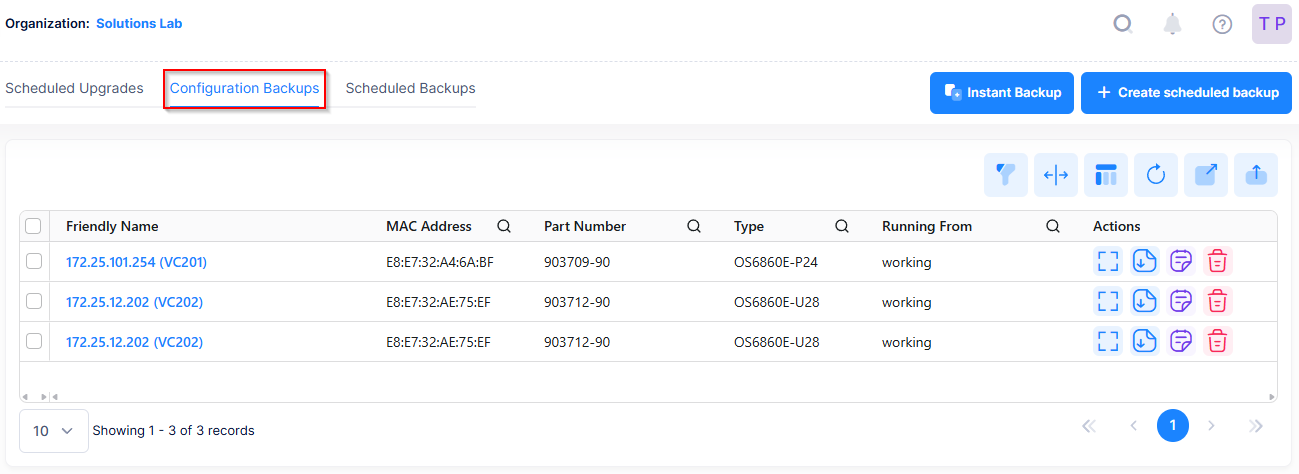Download backup file for VC201 row
This screenshot has height=474, width=1299.
point(1144,262)
